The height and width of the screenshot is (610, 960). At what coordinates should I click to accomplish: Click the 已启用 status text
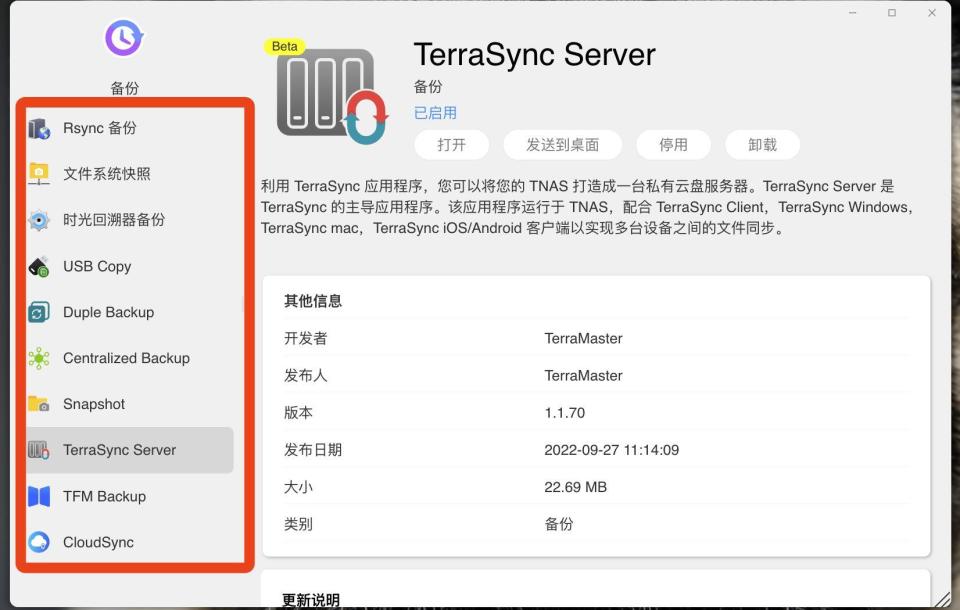[435, 113]
